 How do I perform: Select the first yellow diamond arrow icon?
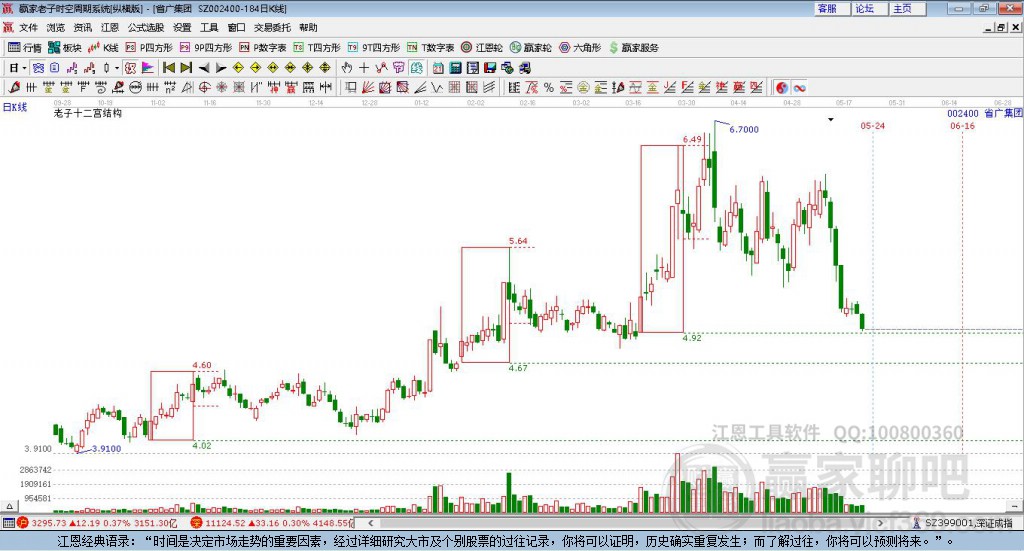click(x=238, y=68)
